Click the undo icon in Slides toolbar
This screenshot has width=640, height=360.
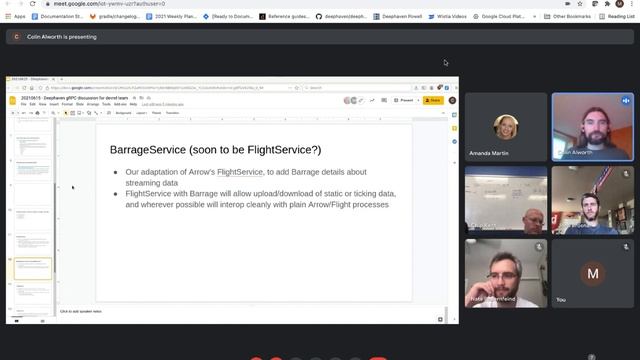tap(24, 113)
